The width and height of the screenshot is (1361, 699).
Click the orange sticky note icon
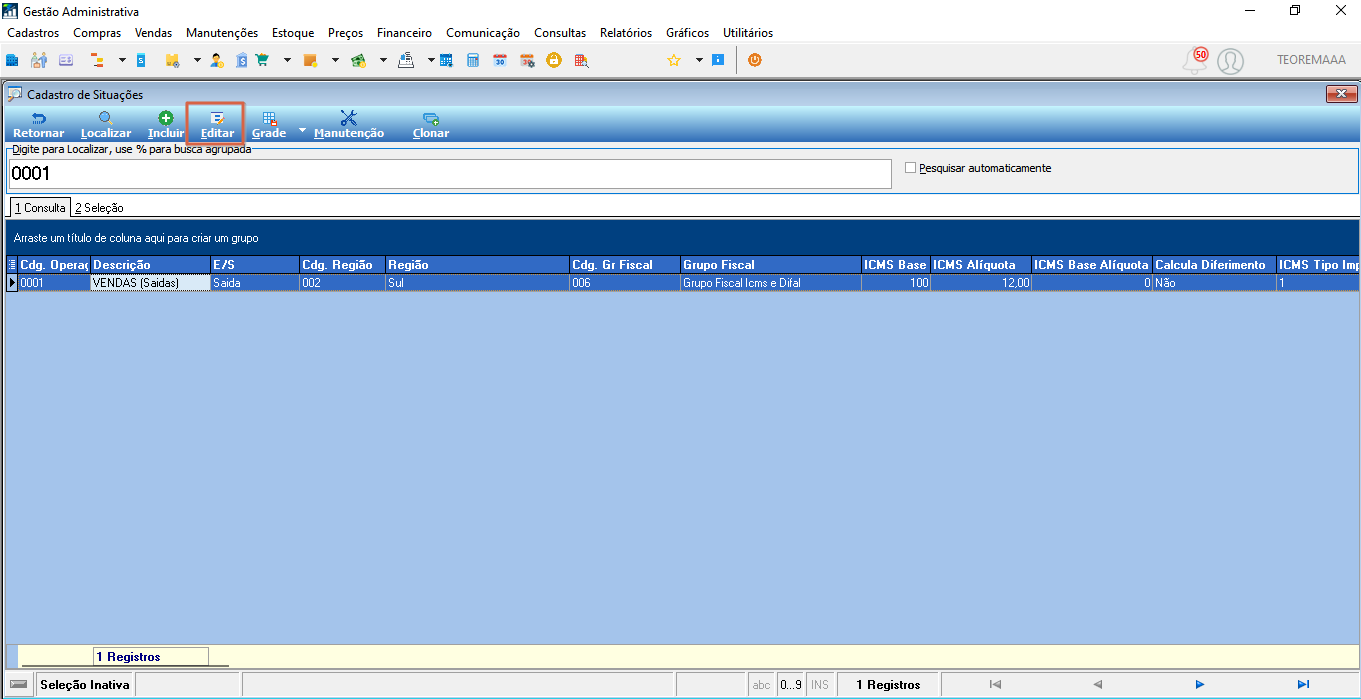pyautogui.click(x=310, y=60)
